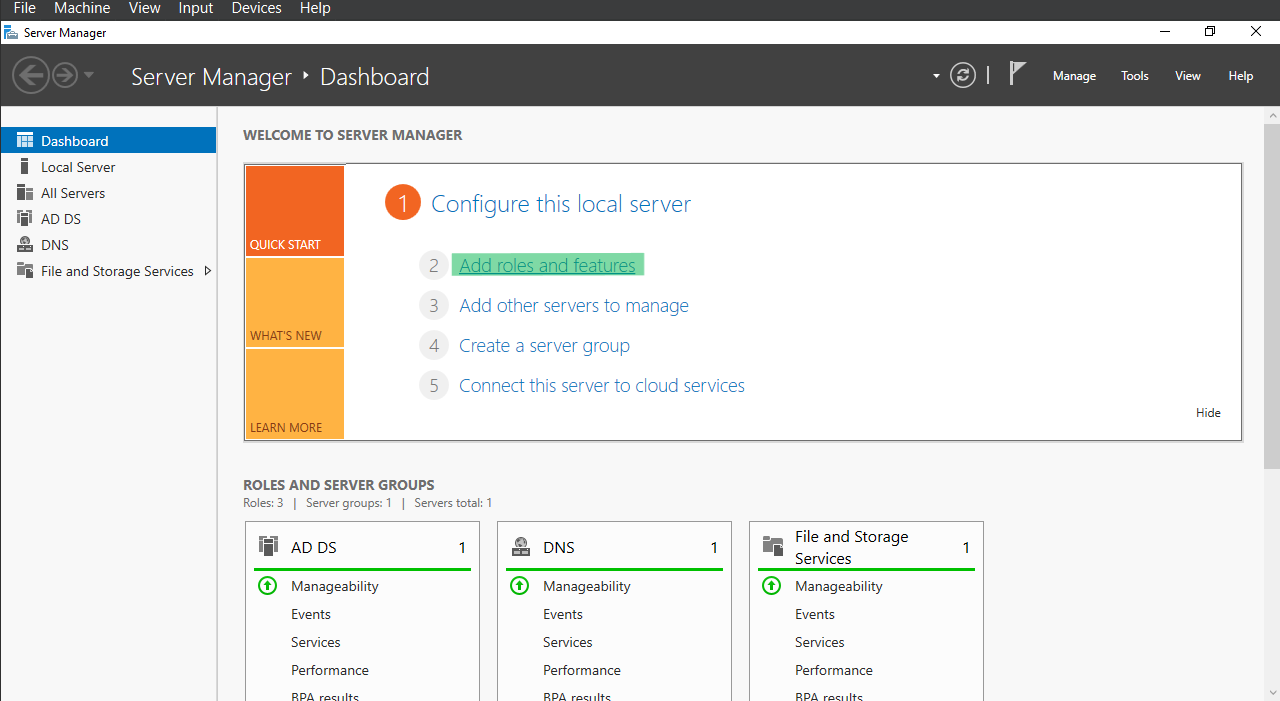Image resolution: width=1280 pixels, height=701 pixels.
Task: Open the Server Manager Help menu
Action: 1241,76
